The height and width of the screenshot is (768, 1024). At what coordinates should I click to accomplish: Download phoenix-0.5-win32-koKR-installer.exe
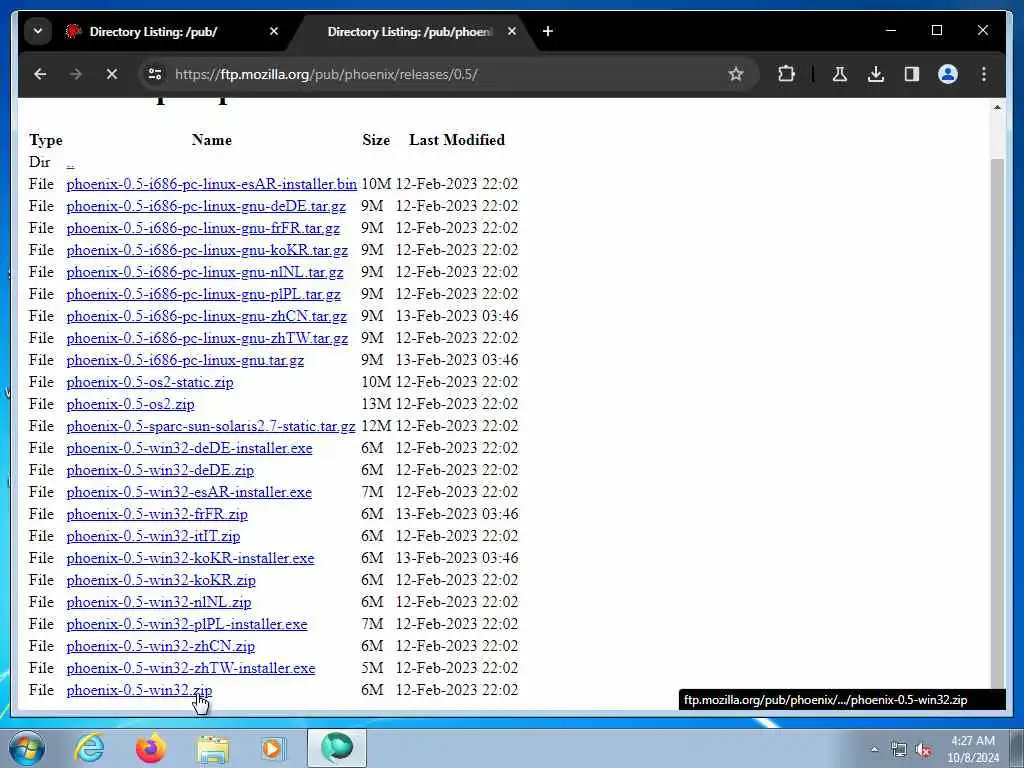coord(190,558)
